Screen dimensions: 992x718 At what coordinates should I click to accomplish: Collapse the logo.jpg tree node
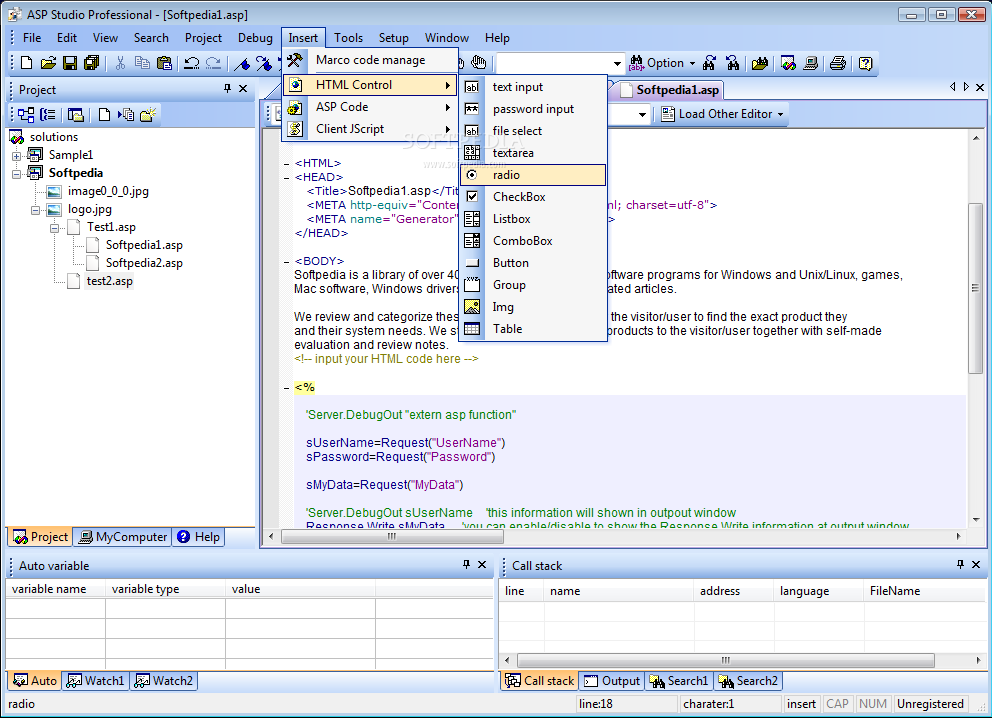[x=35, y=210]
